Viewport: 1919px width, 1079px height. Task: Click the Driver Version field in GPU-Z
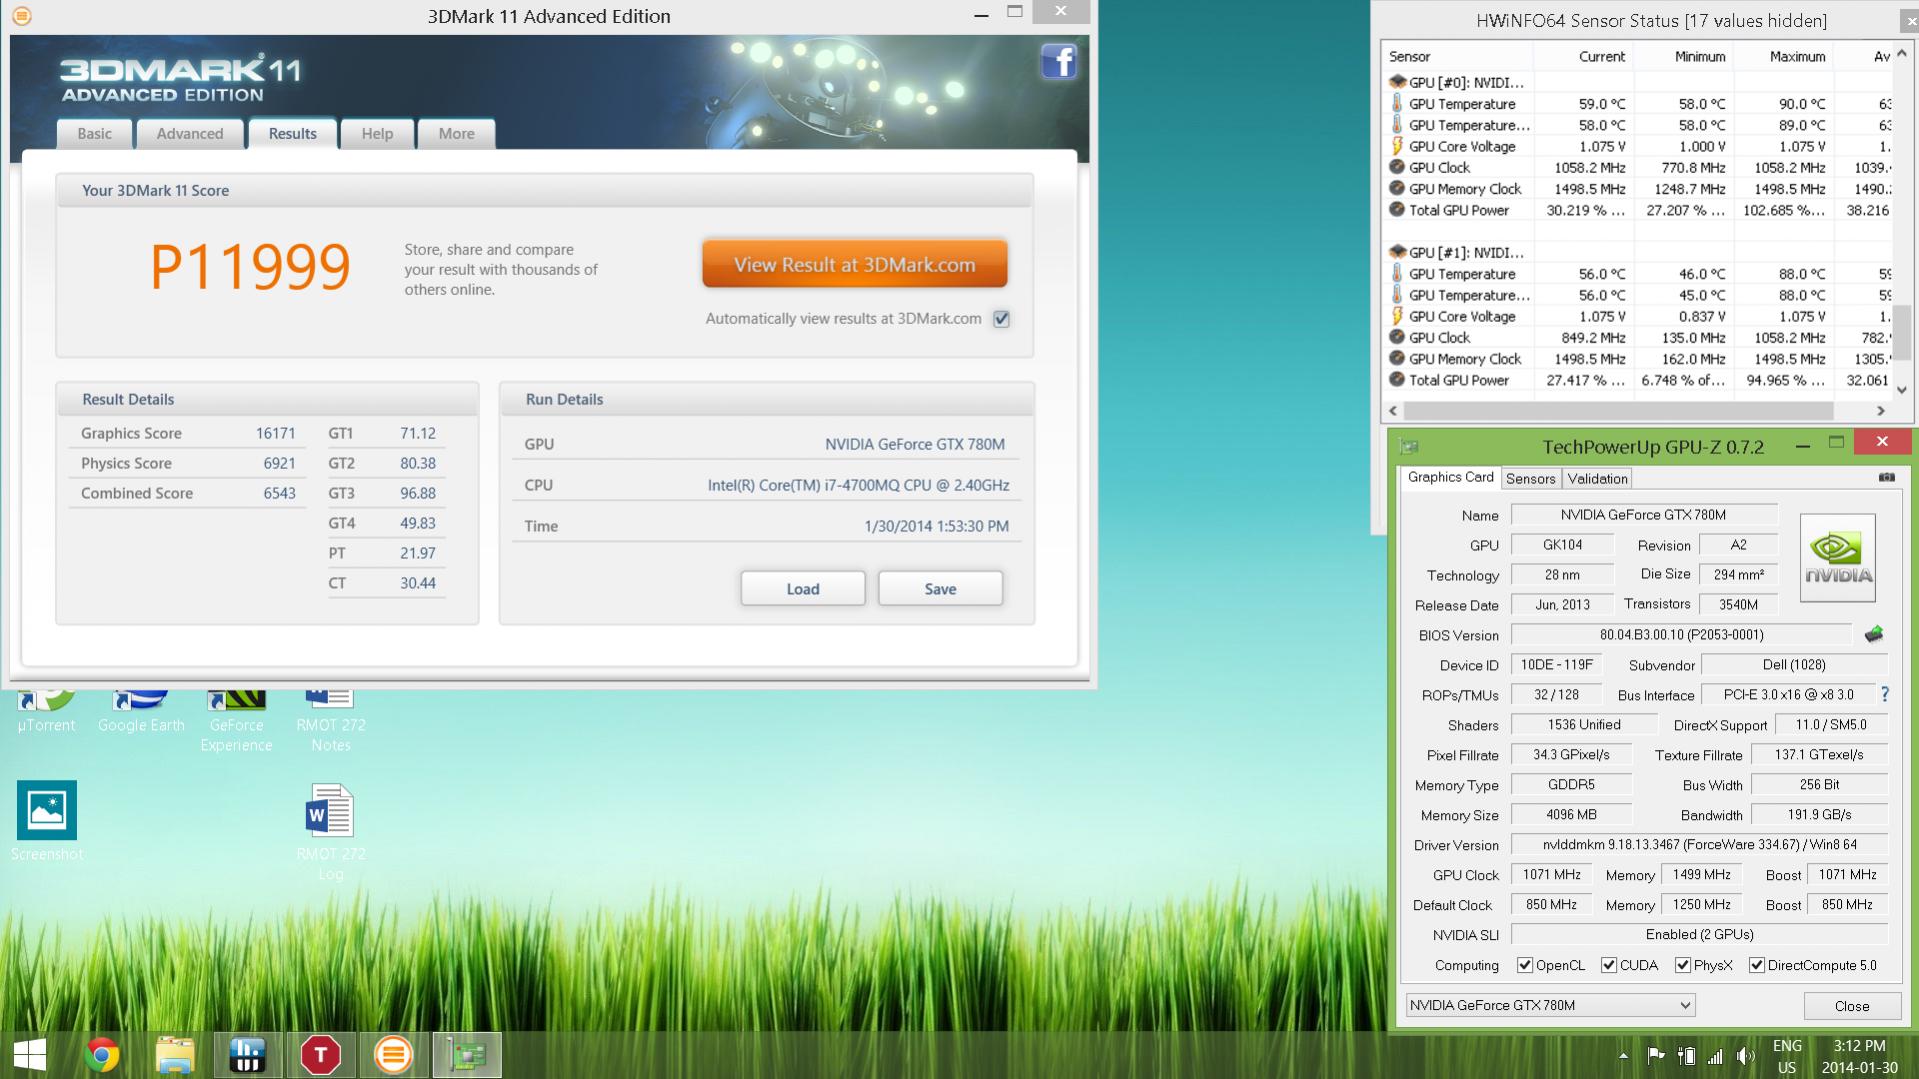coord(1699,844)
